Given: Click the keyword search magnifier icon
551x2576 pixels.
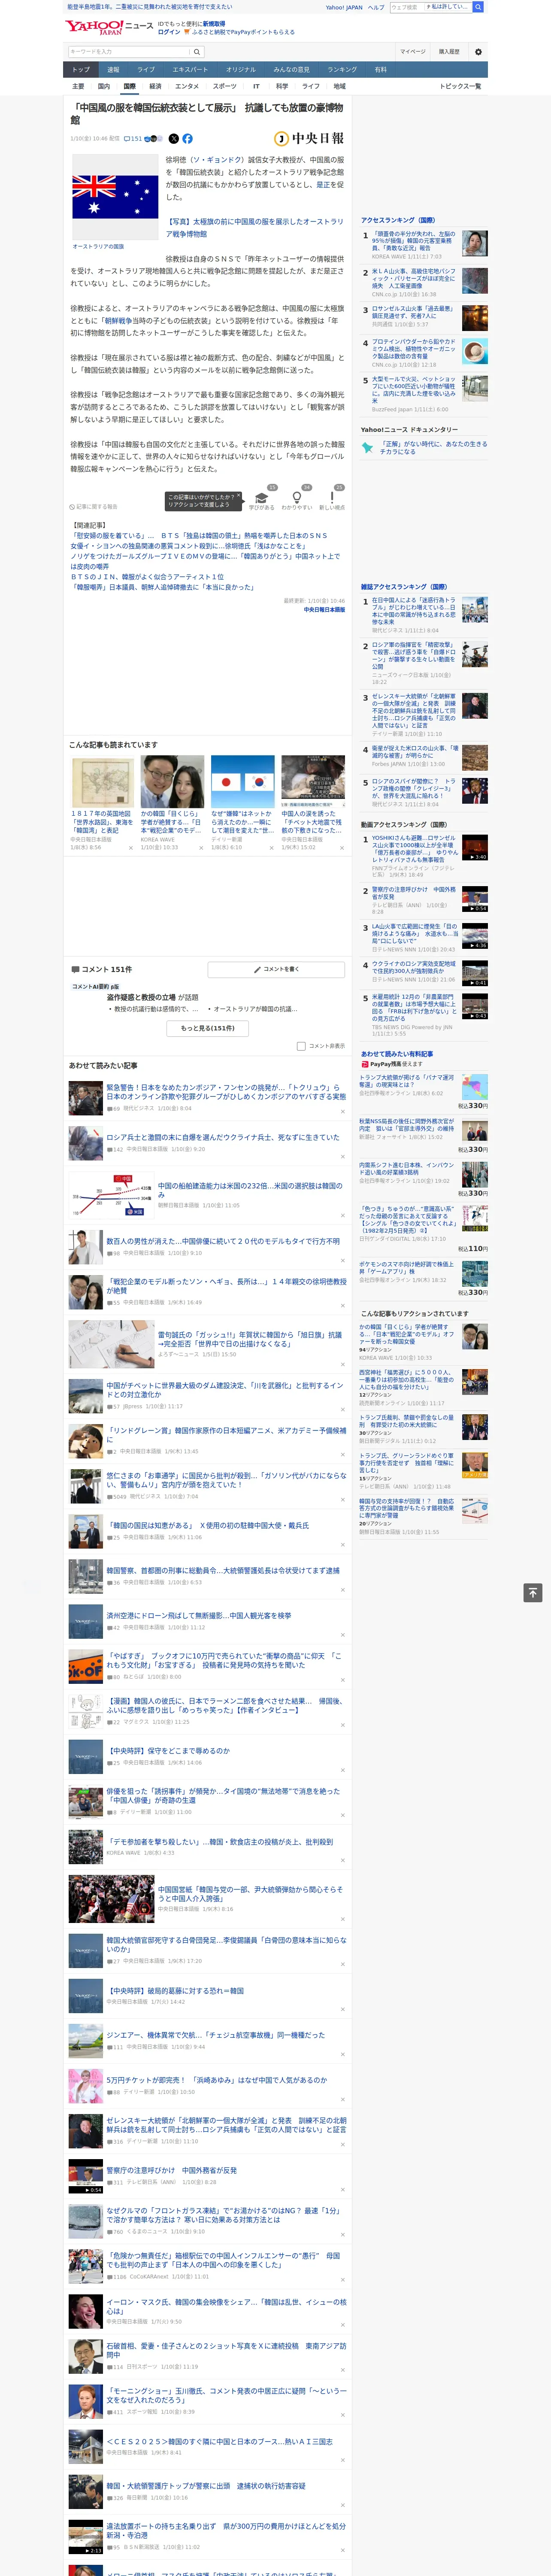Looking at the screenshot, I should [x=197, y=52].
